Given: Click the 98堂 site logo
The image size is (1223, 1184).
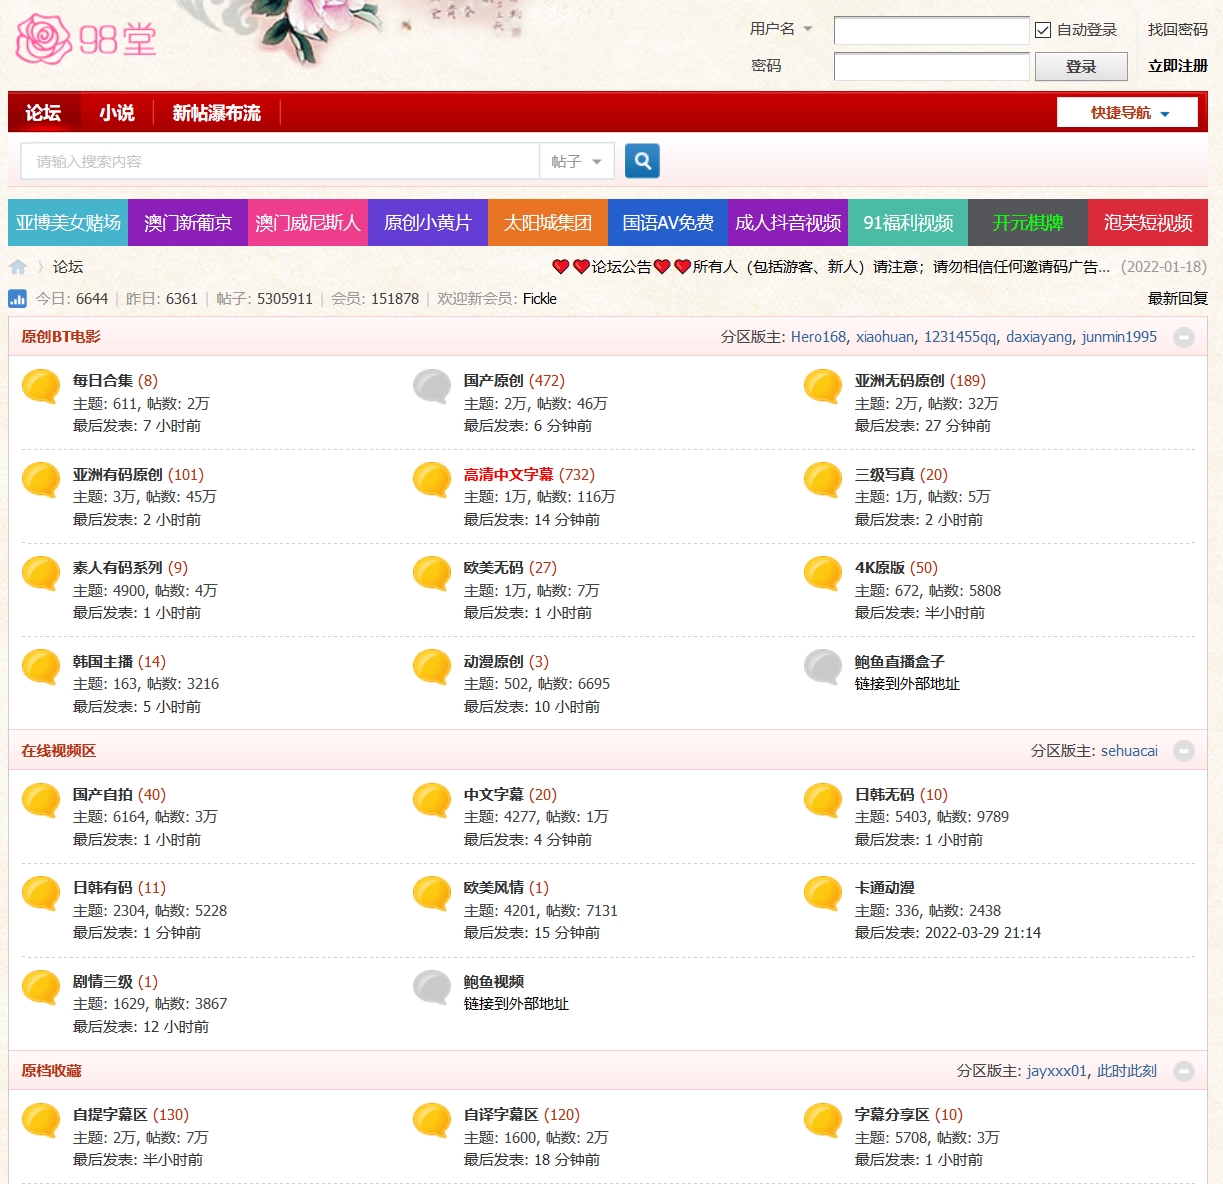Looking at the screenshot, I should click(x=87, y=39).
